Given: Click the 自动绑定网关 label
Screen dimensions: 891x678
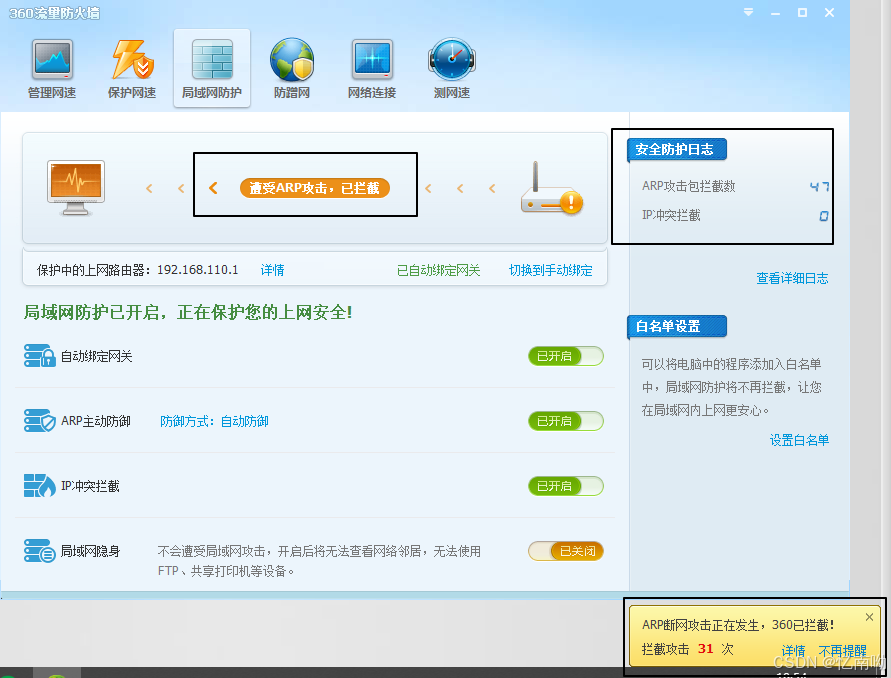Looking at the screenshot, I should coord(96,356).
